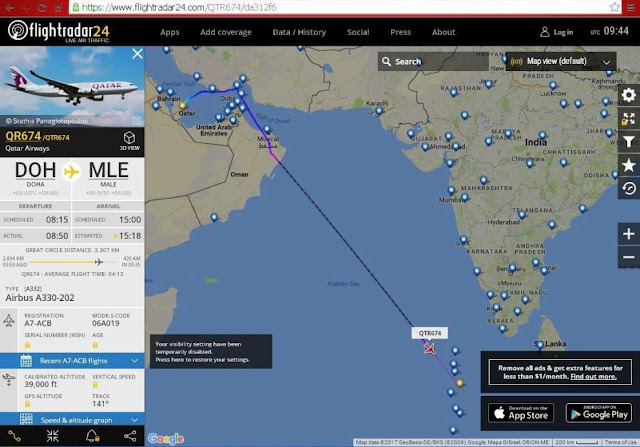This screenshot has width=640, height=447.
Task: Open the Map view (default) dropdown
Action: pos(561,61)
